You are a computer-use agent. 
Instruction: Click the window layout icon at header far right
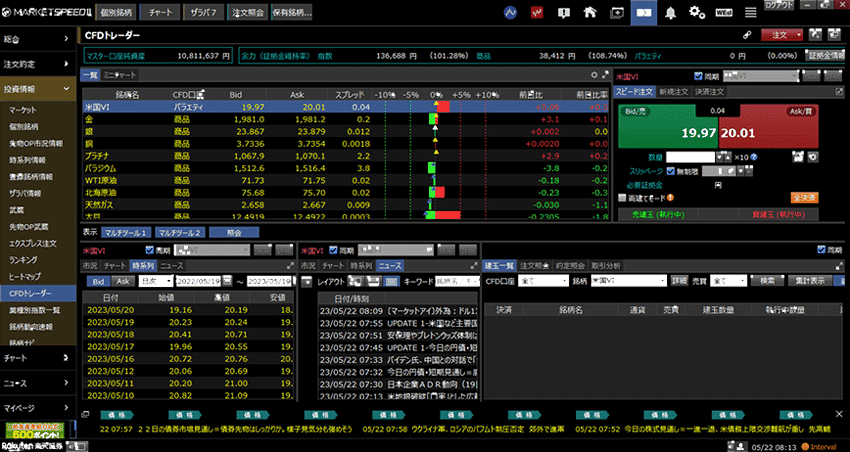[834, 35]
